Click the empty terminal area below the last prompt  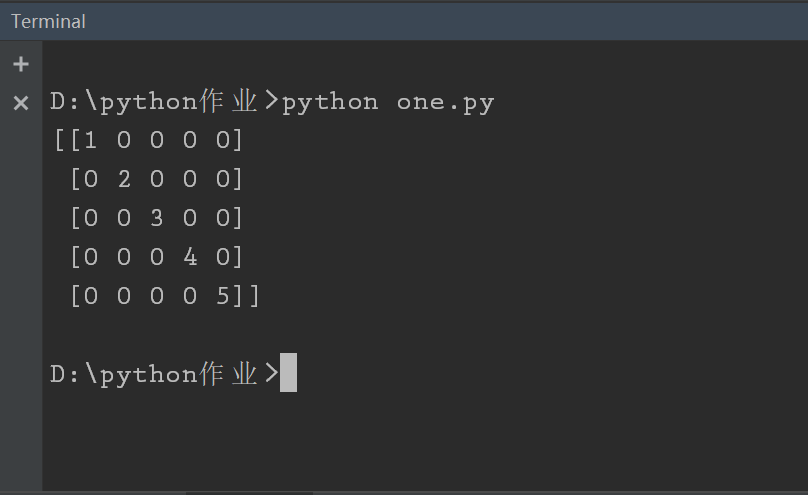[400, 440]
